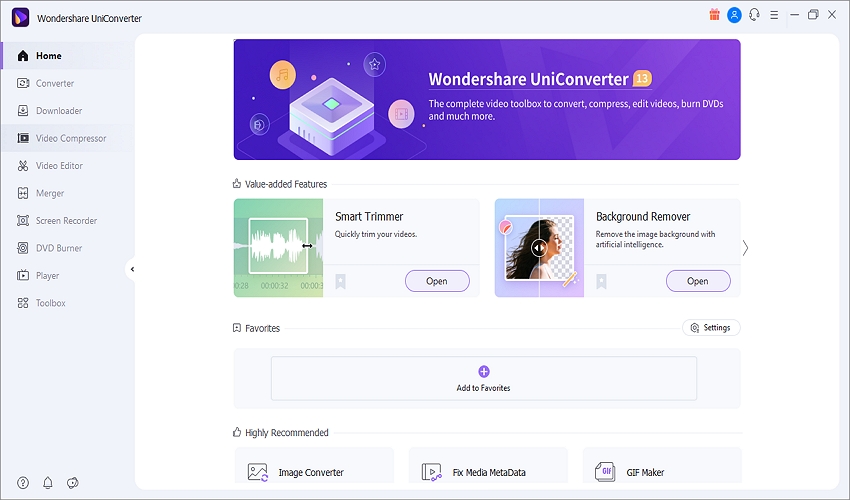Open the GIF Maker tool
Viewport: 850px width, 500px height.
662,466
